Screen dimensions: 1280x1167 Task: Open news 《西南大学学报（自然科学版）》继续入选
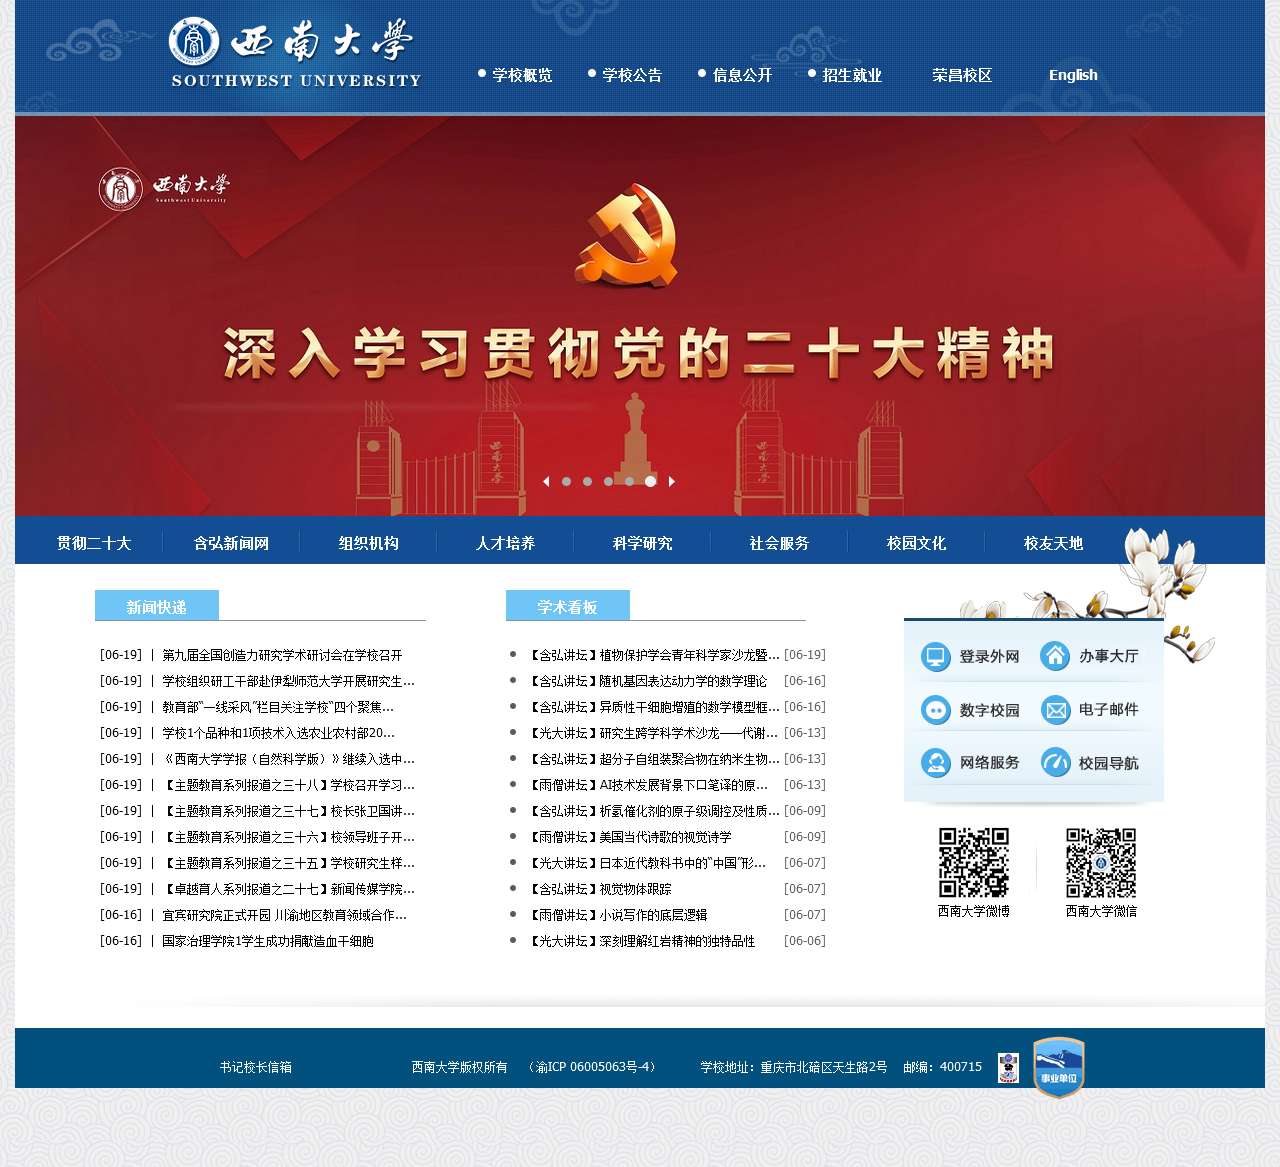[x=288, y=759]
